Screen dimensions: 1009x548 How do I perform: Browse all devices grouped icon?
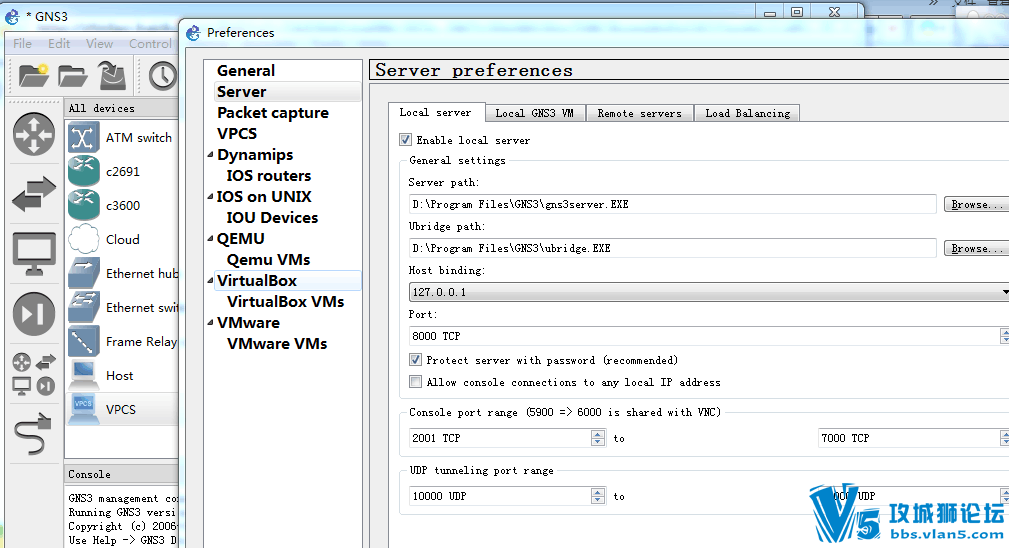tap(34, 374)
